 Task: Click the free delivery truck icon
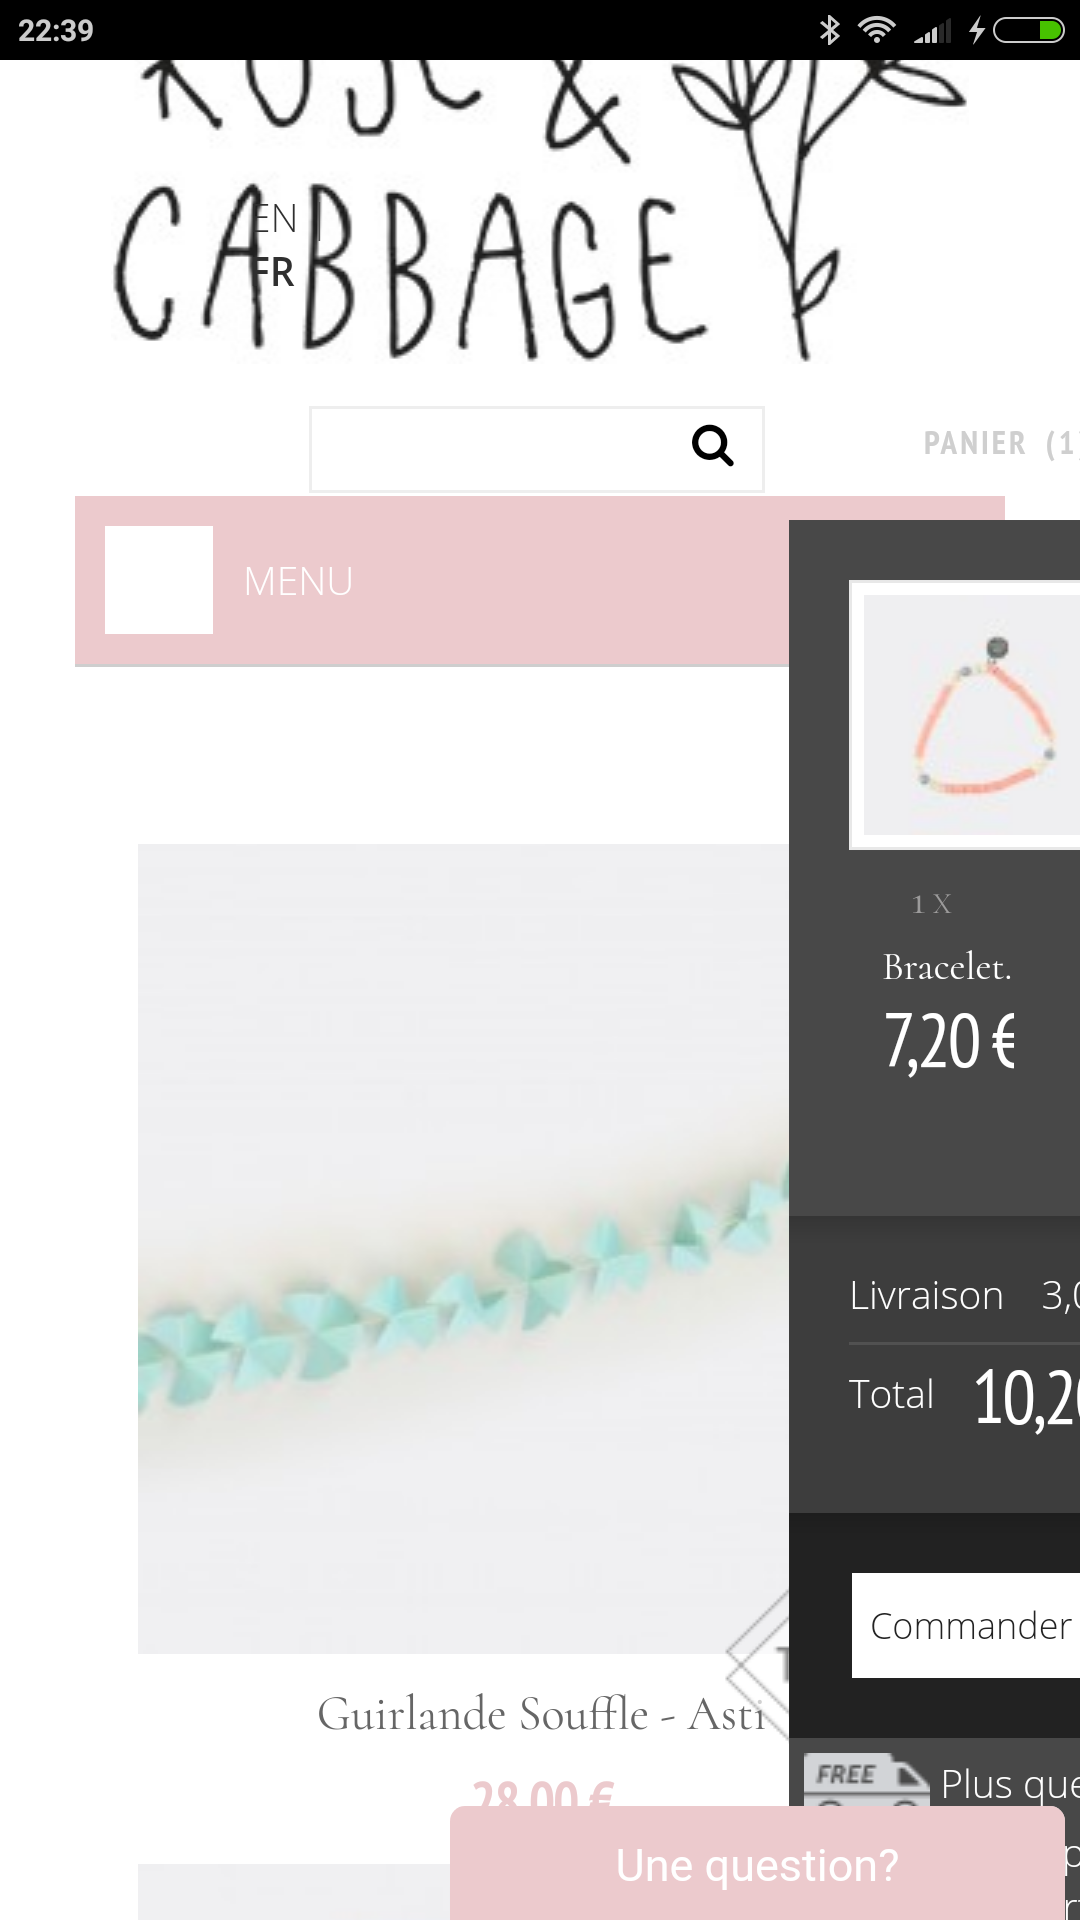click(867, 1780)
